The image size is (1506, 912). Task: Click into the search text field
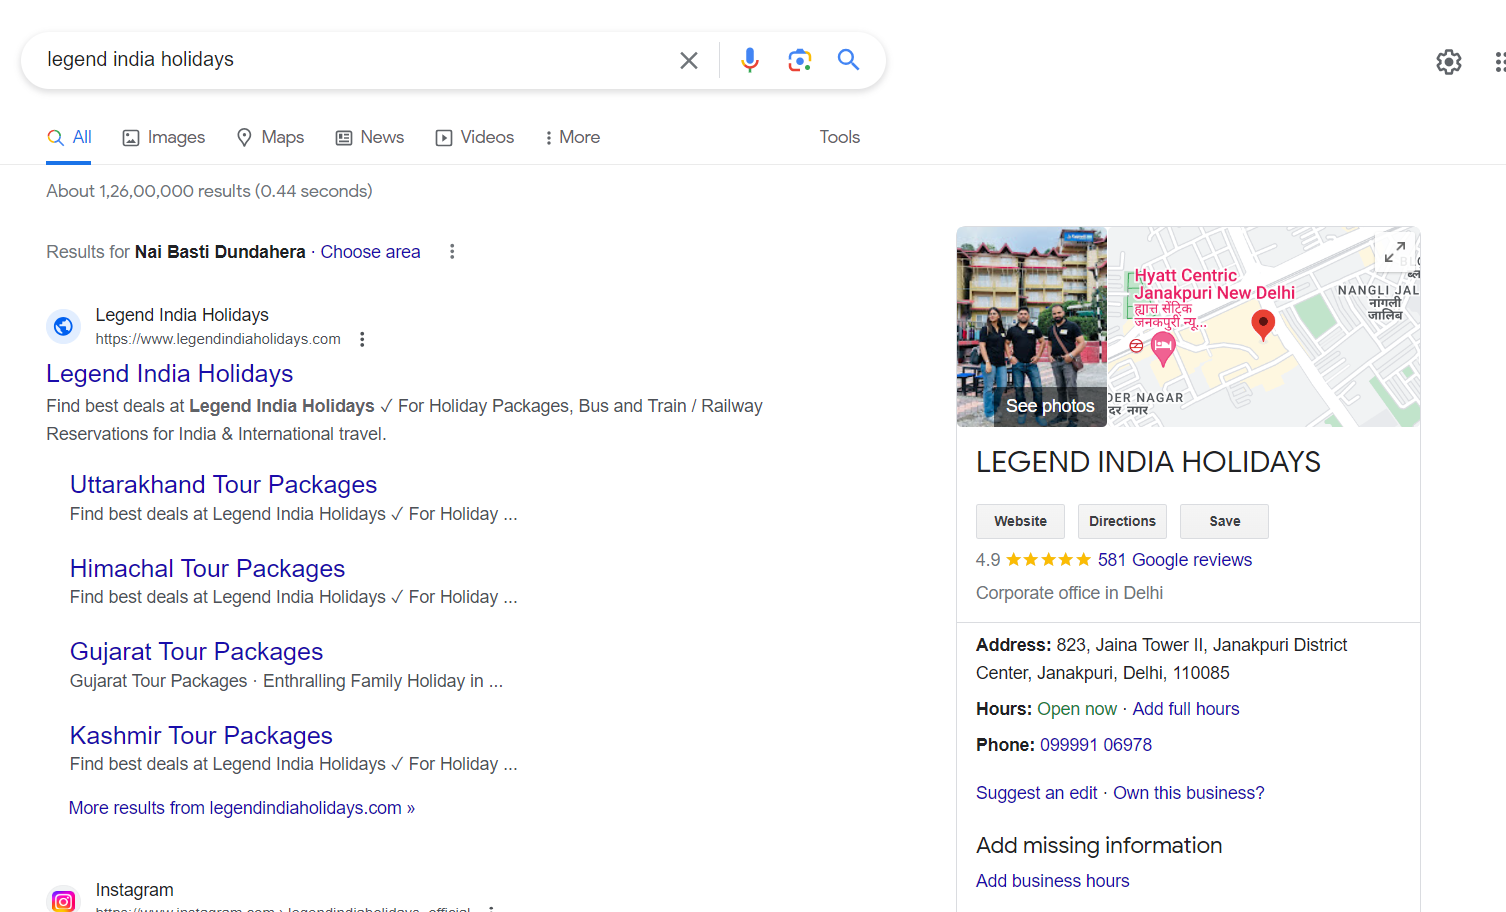pos(350,60)
